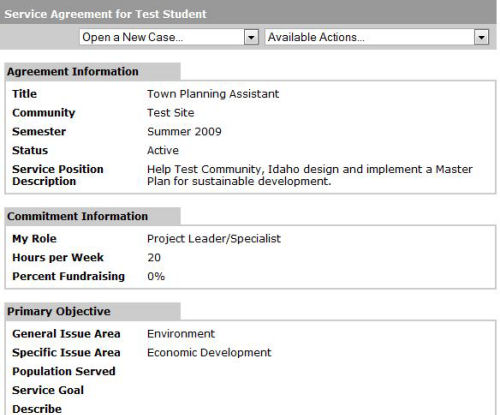Click the hours per week value 20

click(154, 257)
